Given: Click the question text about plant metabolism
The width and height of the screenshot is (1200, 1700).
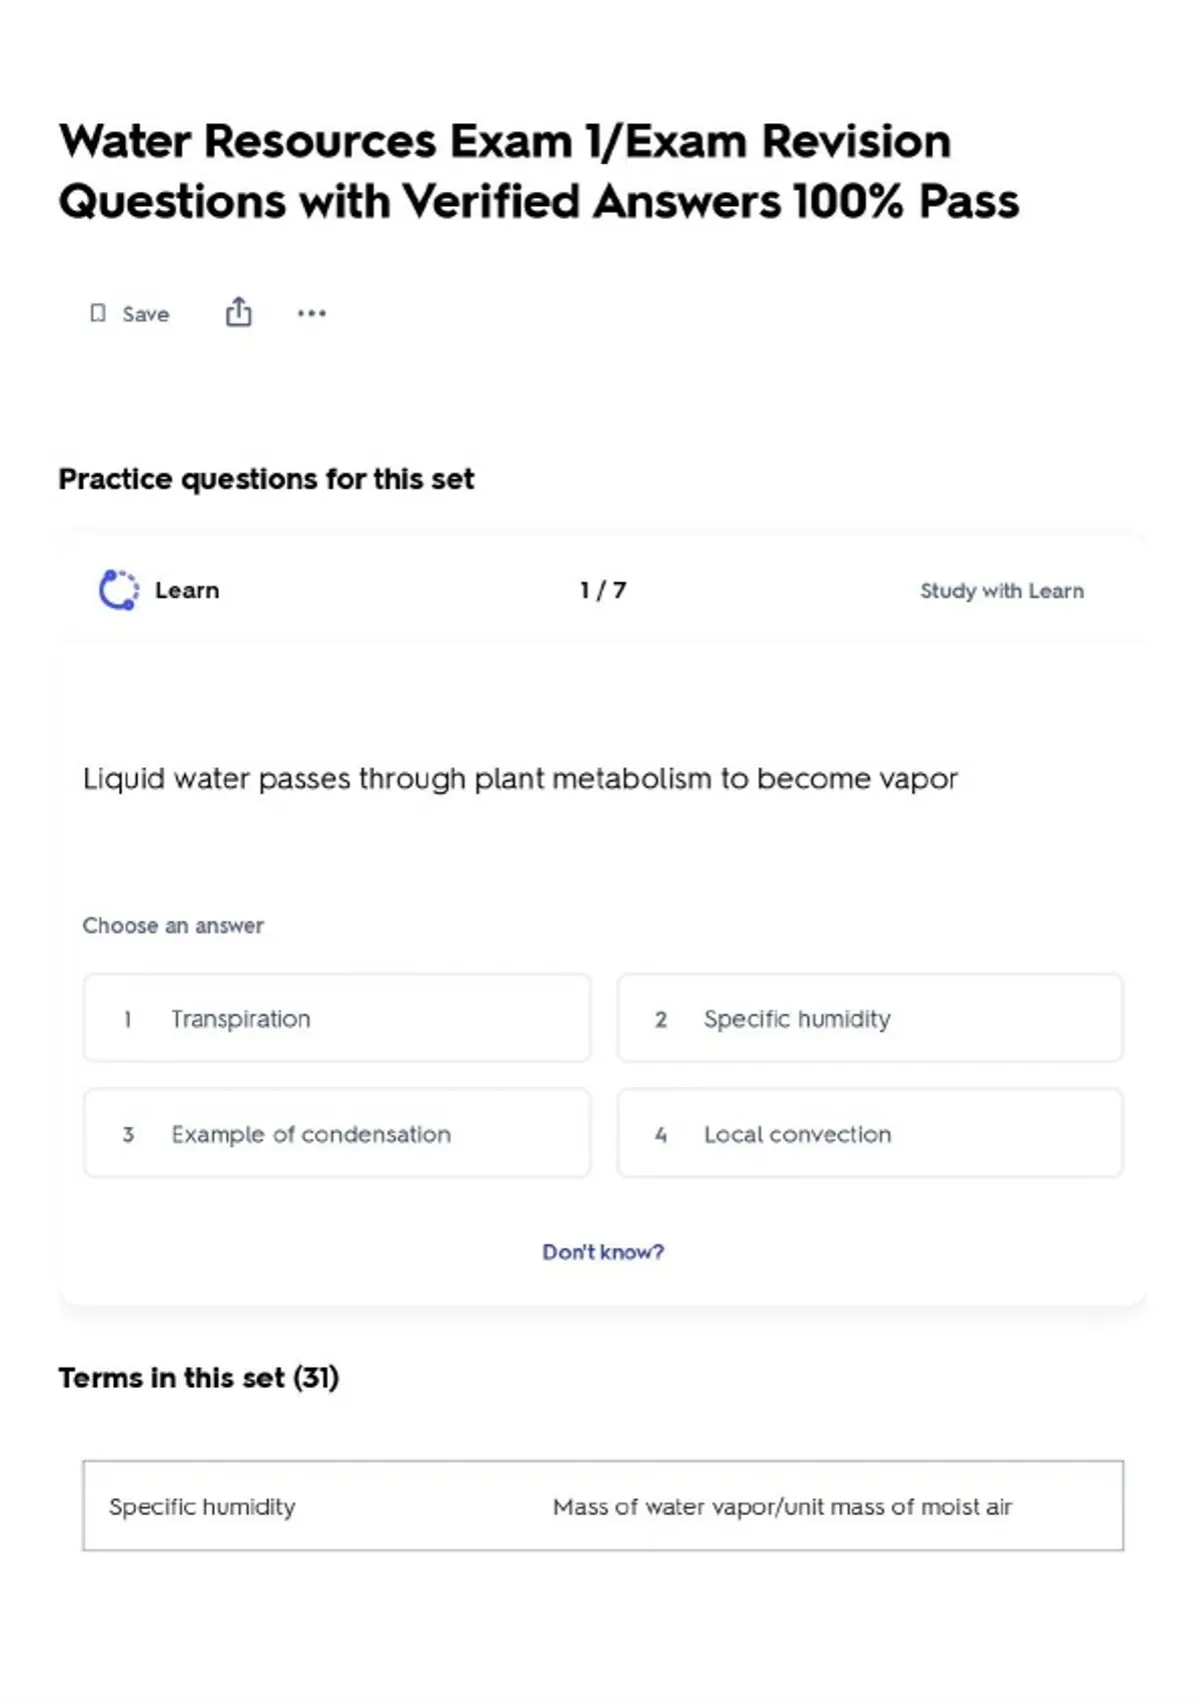Looking at the screenshot, I should tap(520, 779).
